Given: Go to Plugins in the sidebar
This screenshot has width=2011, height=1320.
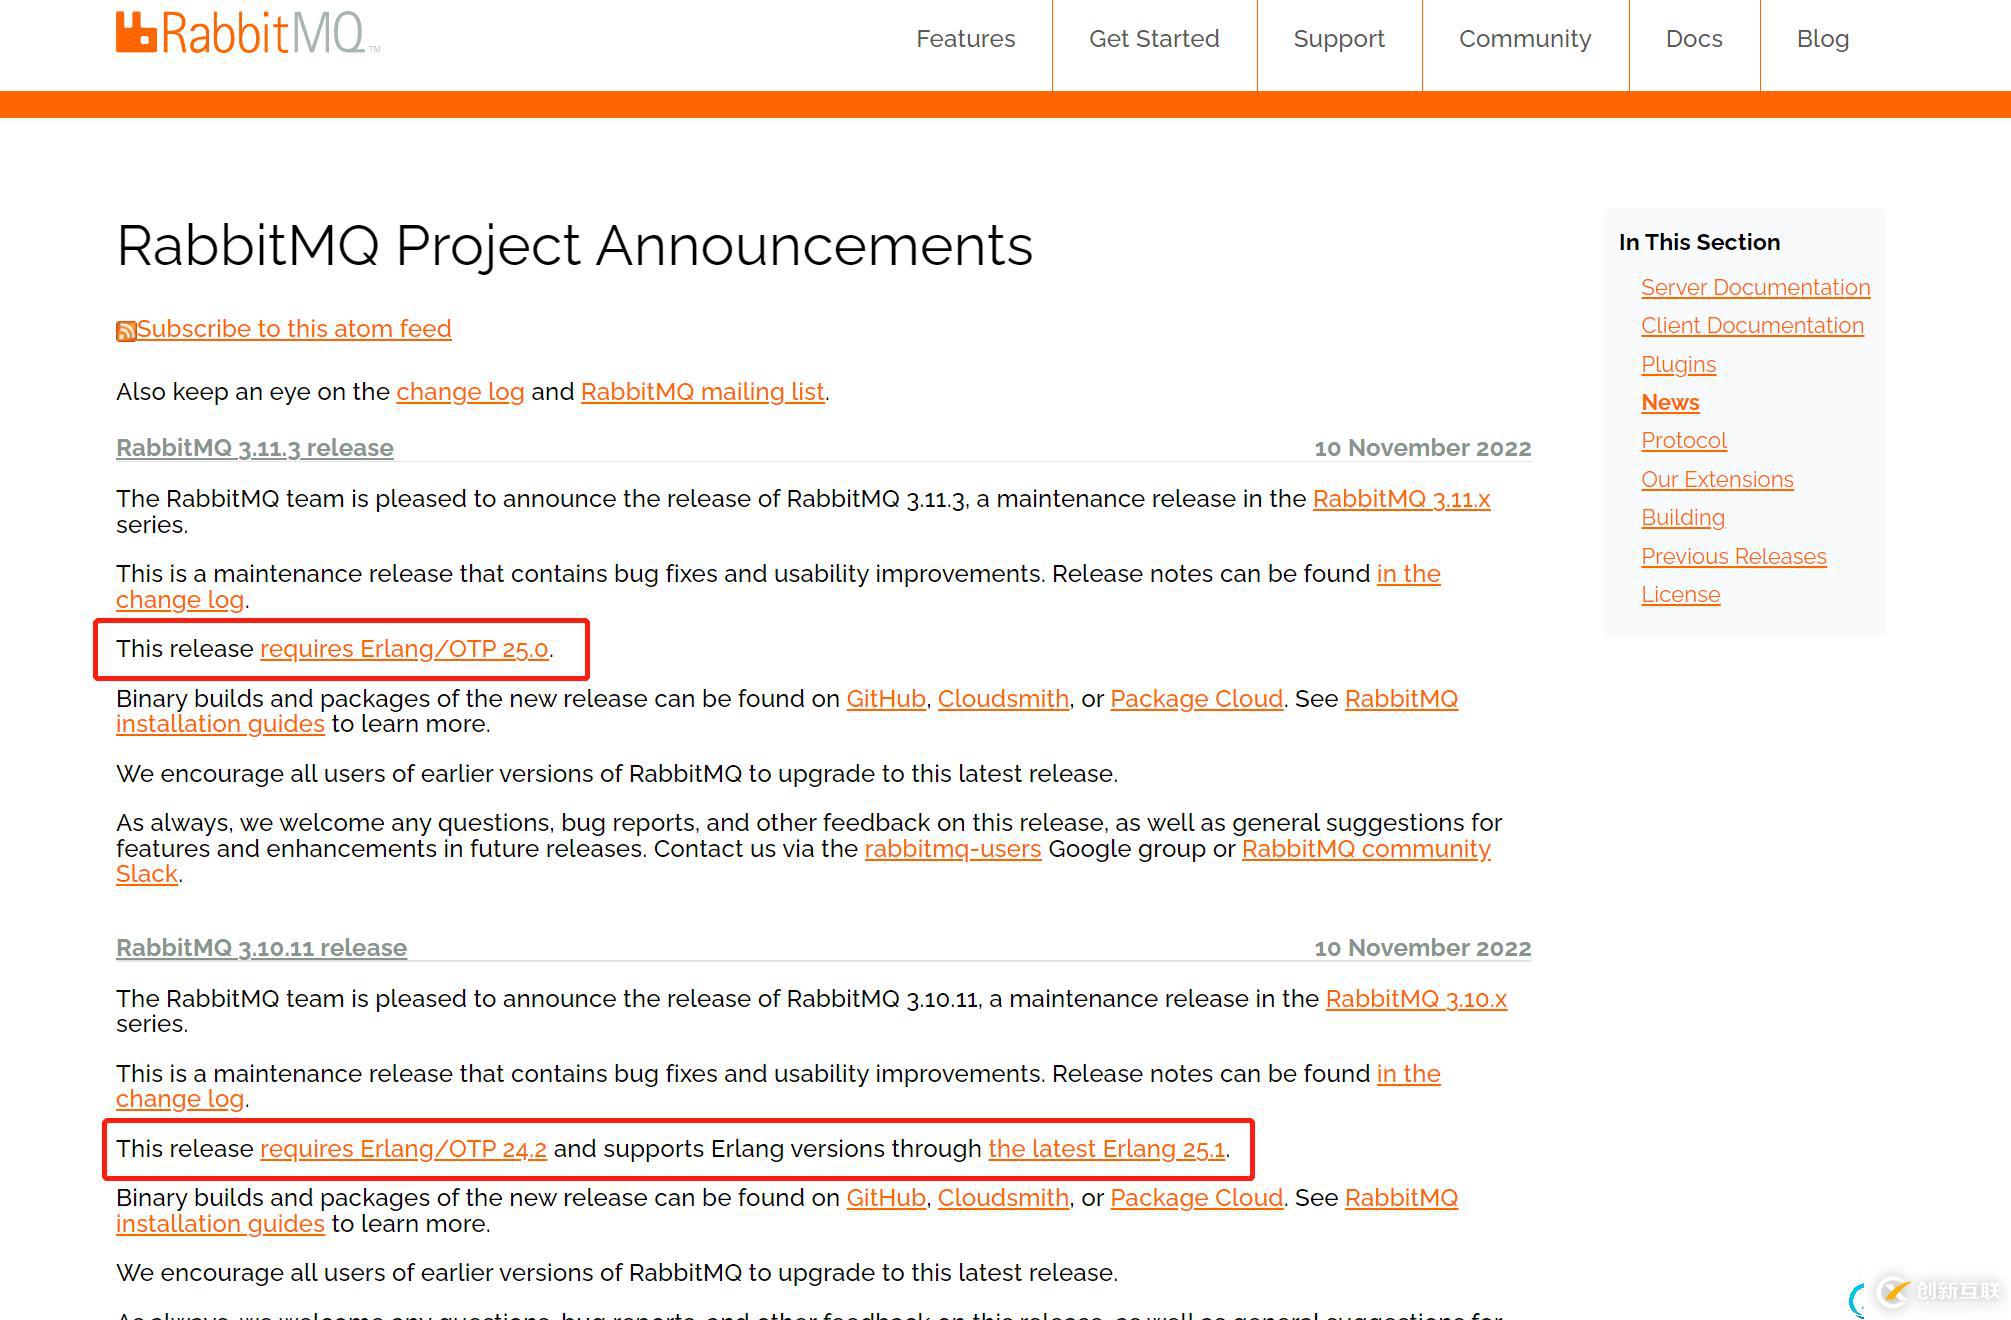Looking at the screenshot, I should tap(1678, 365).
